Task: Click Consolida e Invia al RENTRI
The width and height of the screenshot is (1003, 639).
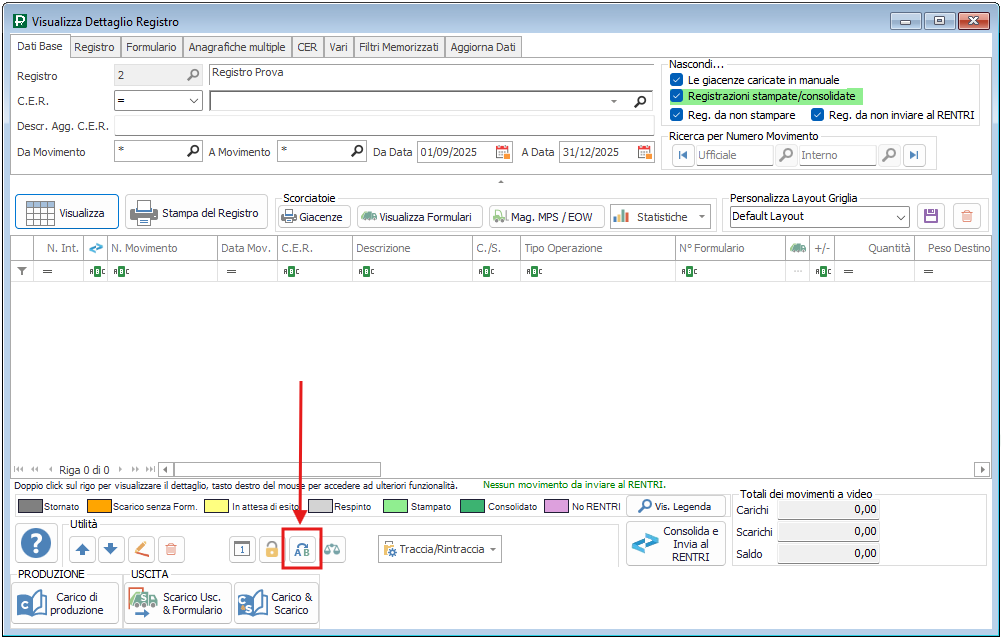Action: point(676,544)
